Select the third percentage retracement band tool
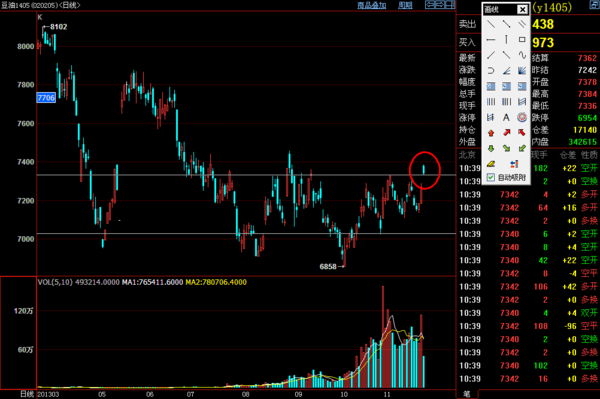Screen dimensions: 600x399 tap(522, 86)
